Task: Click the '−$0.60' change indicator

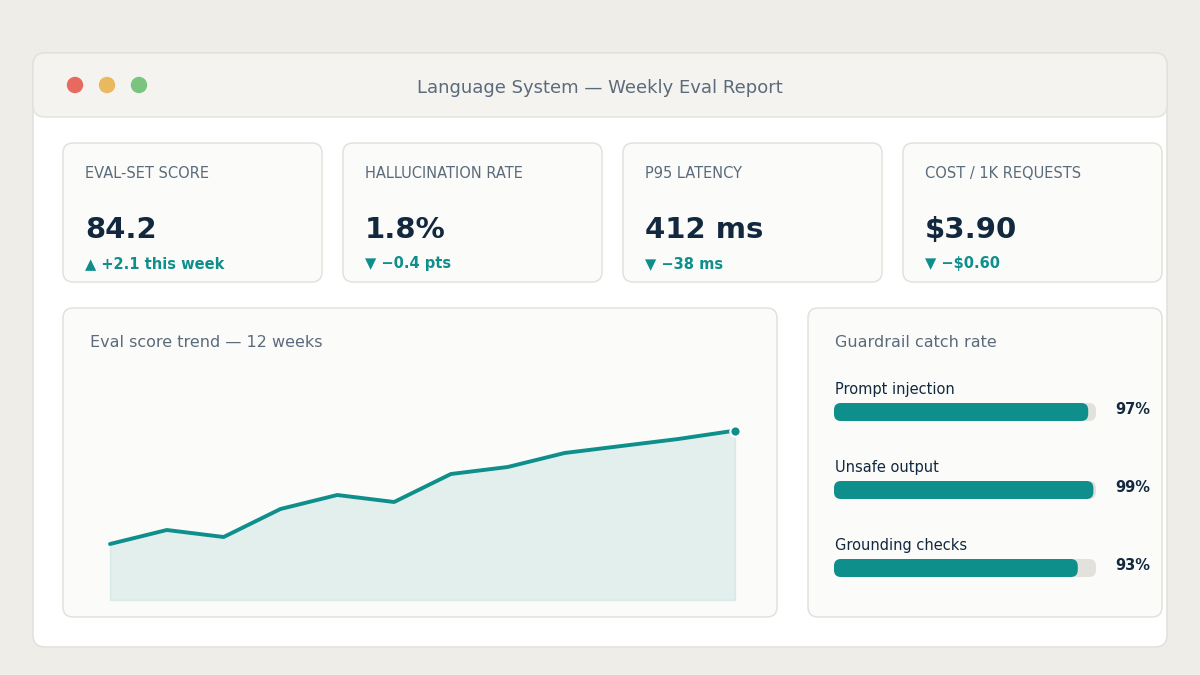Action: (x=962, y=263)
